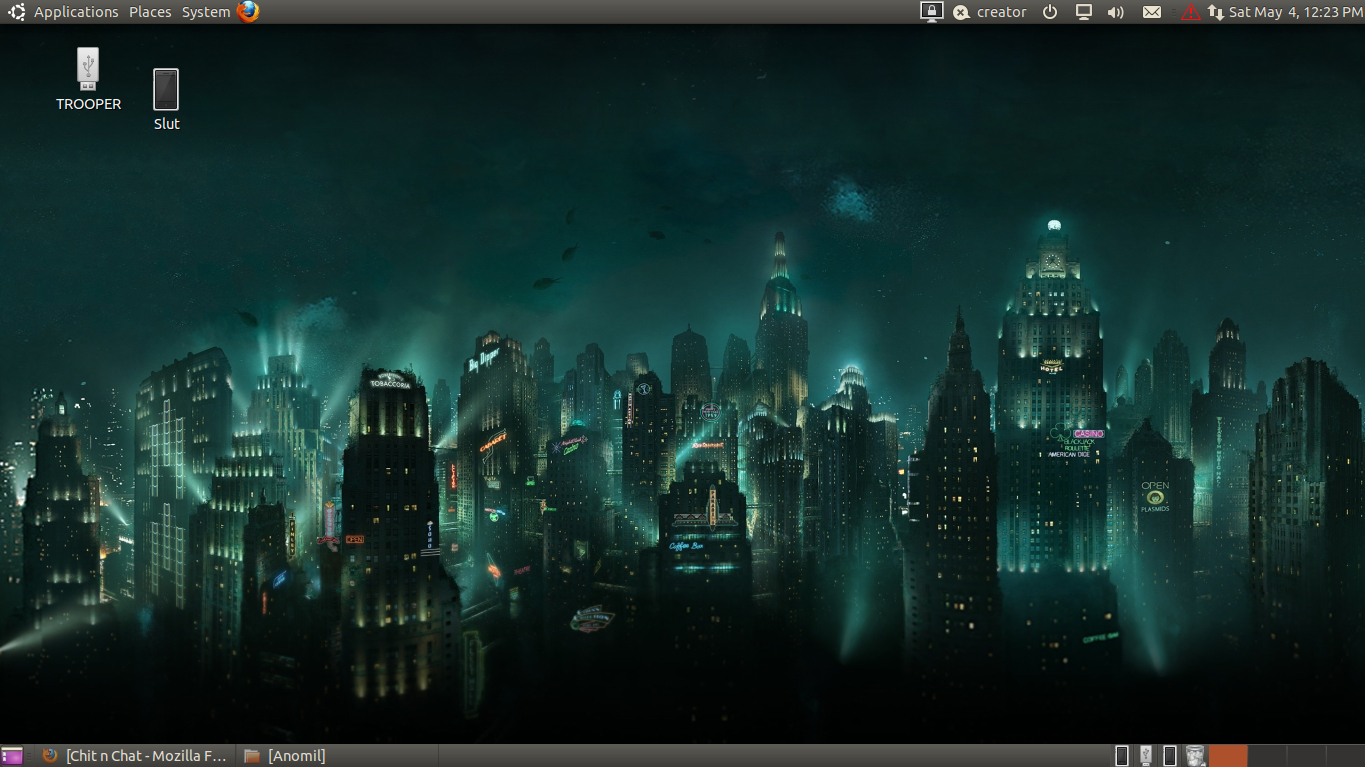Switch to the fourth workspace
1365x767 pixels.
pos(1345,756)
